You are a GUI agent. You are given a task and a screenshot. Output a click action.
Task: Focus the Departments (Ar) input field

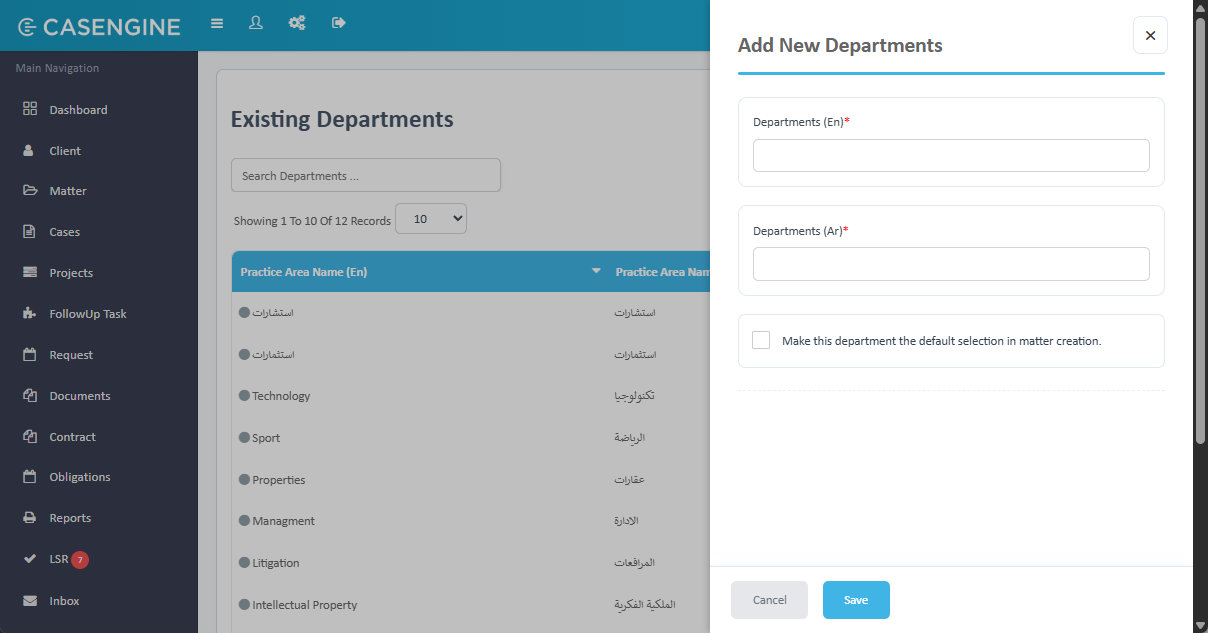[951, 264]
